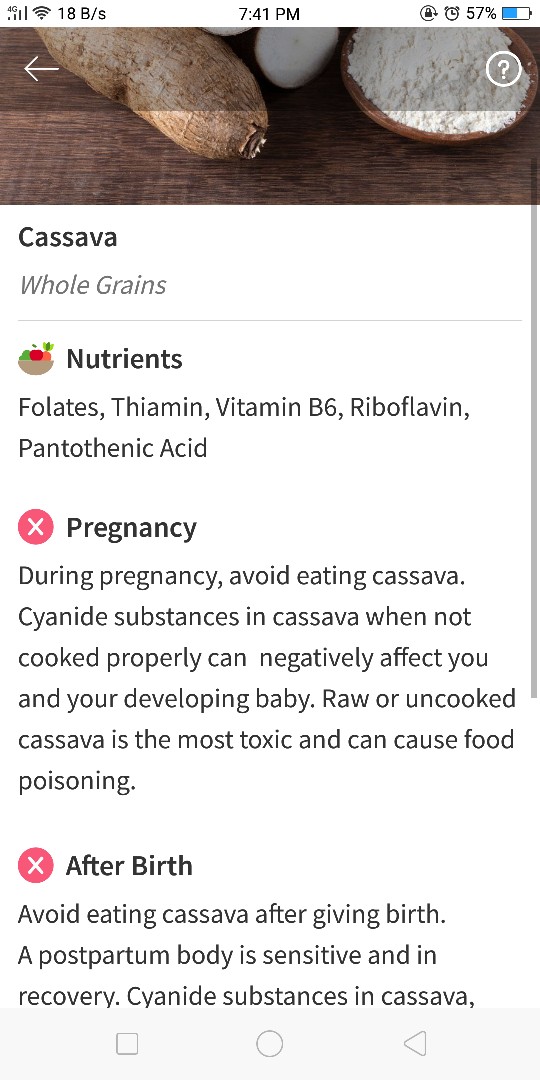
Task: Tap the pregnancy cyanide warning paragraph
Action: pyautogui.click(x=267, y=678)
